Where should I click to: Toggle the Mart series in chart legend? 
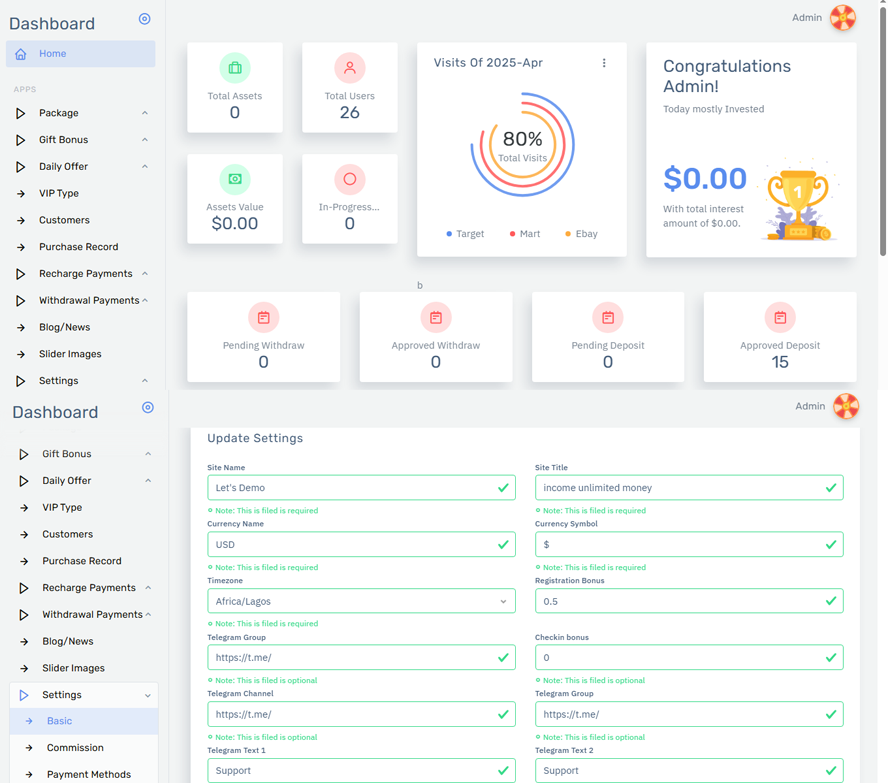click(x=525, y=234)
